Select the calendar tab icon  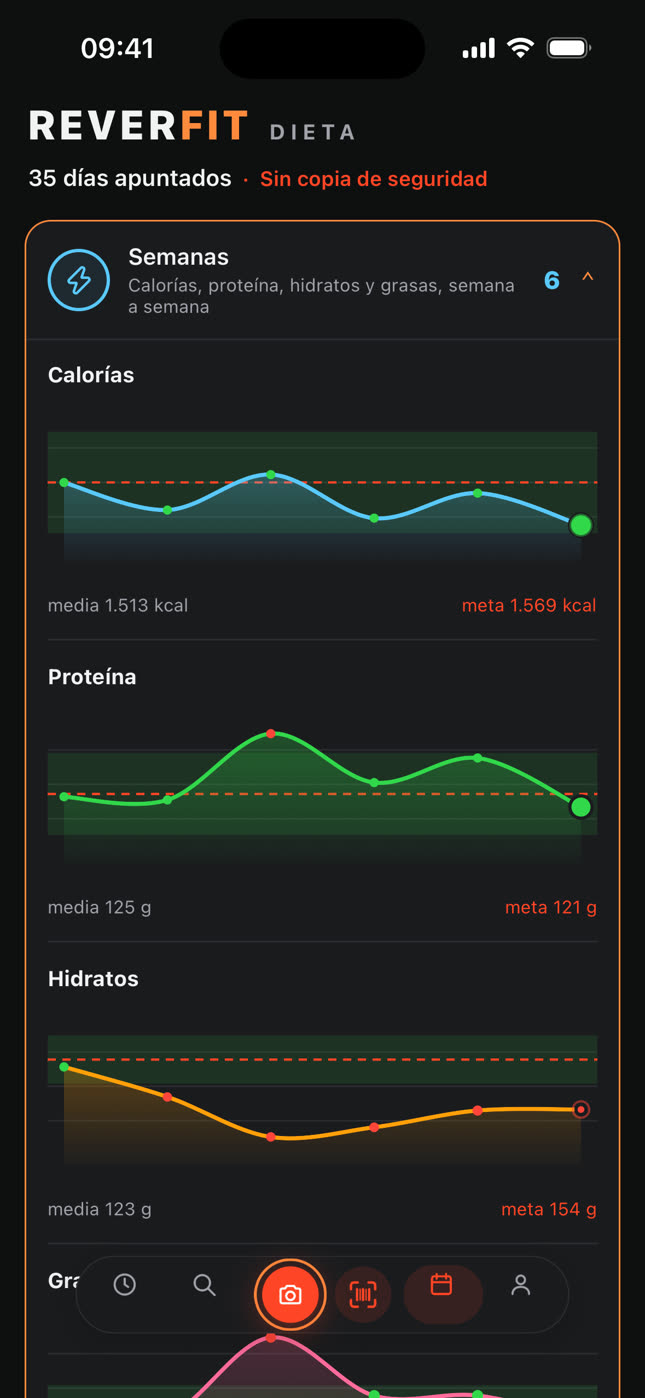point(442,1285)
